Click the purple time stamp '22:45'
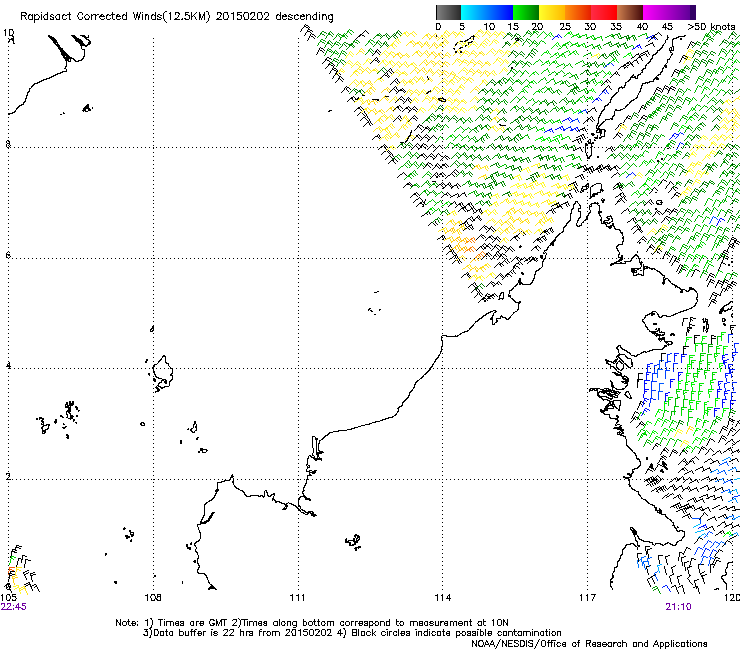This screenshot has height=650, width=740. click(14, 607)
